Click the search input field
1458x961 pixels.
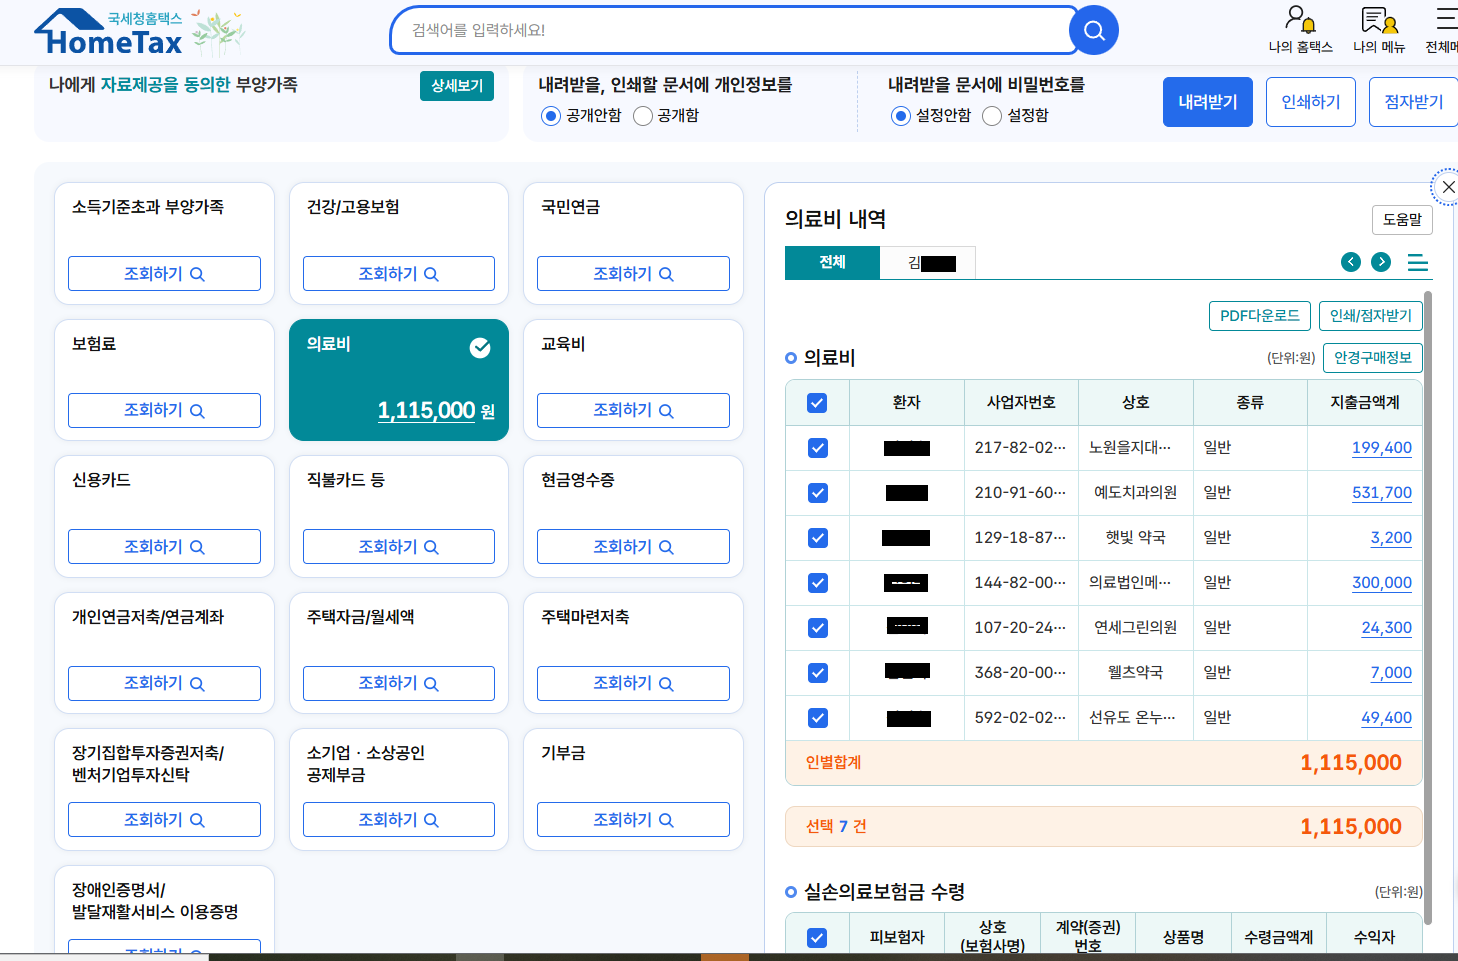(x=730, y=31)
